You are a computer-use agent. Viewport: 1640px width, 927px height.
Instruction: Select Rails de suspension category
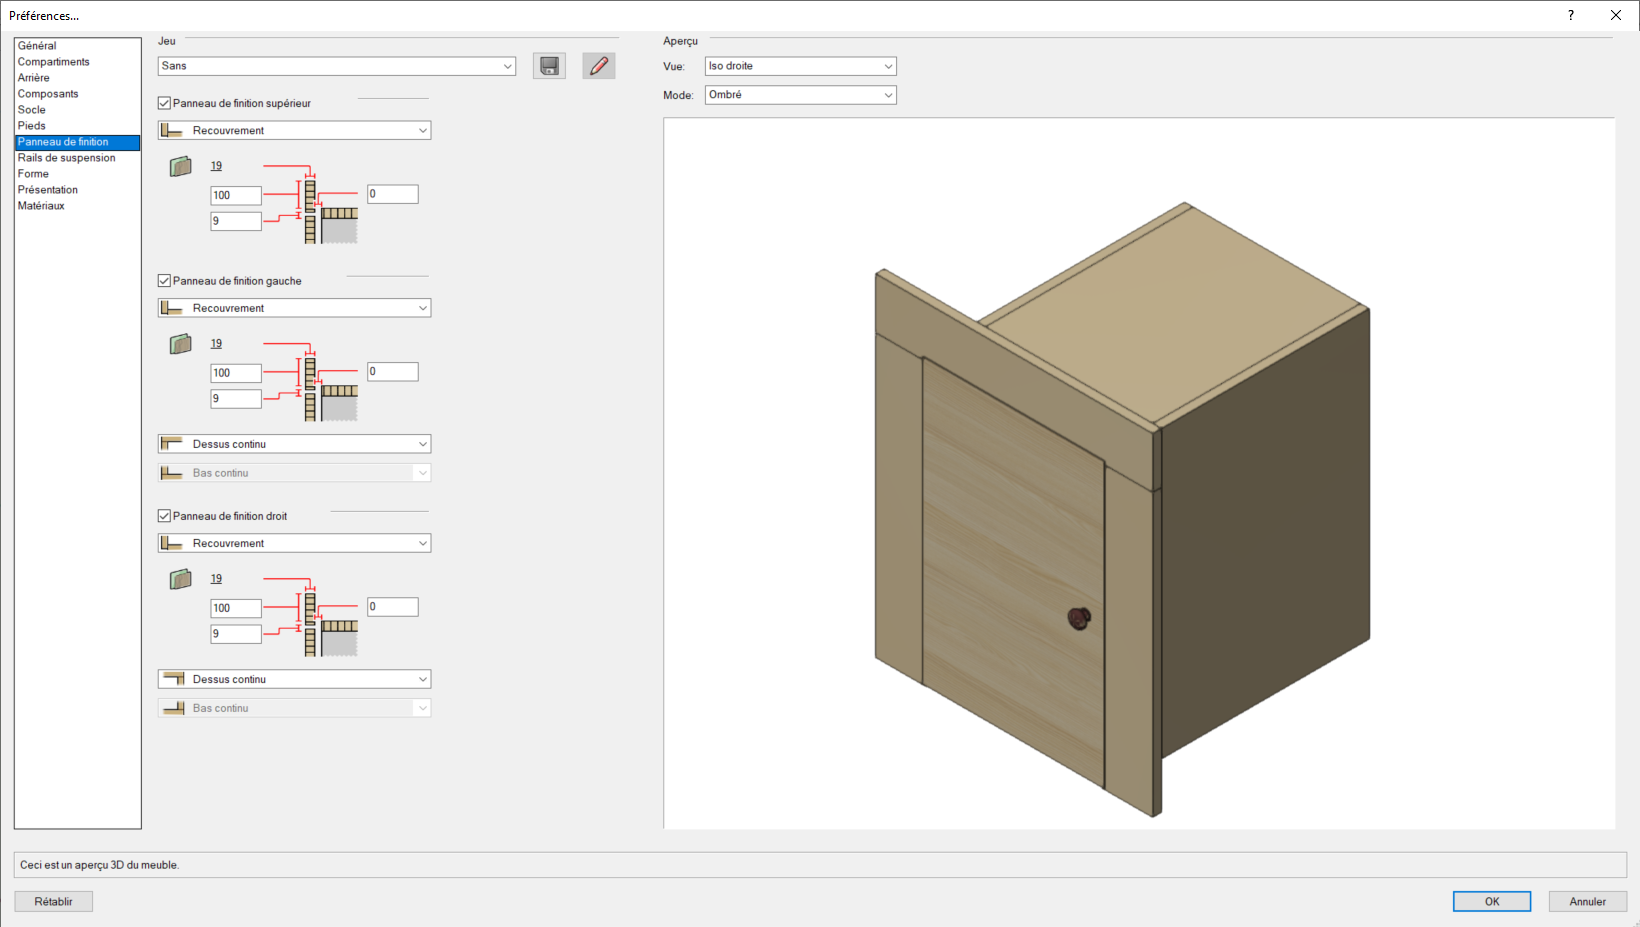66,158
